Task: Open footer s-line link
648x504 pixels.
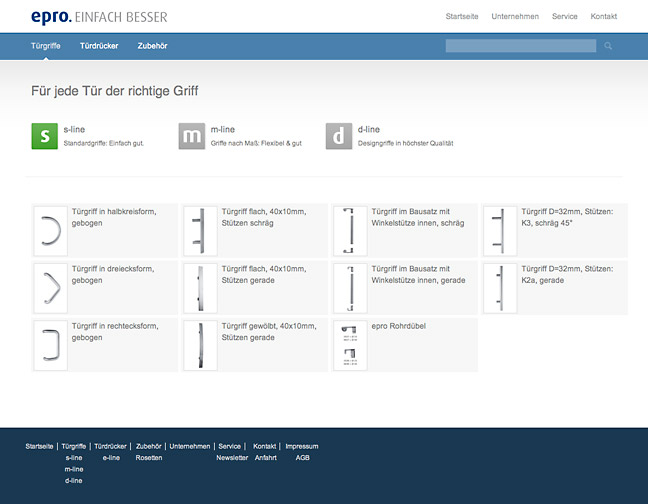Action: coord(74,458)
